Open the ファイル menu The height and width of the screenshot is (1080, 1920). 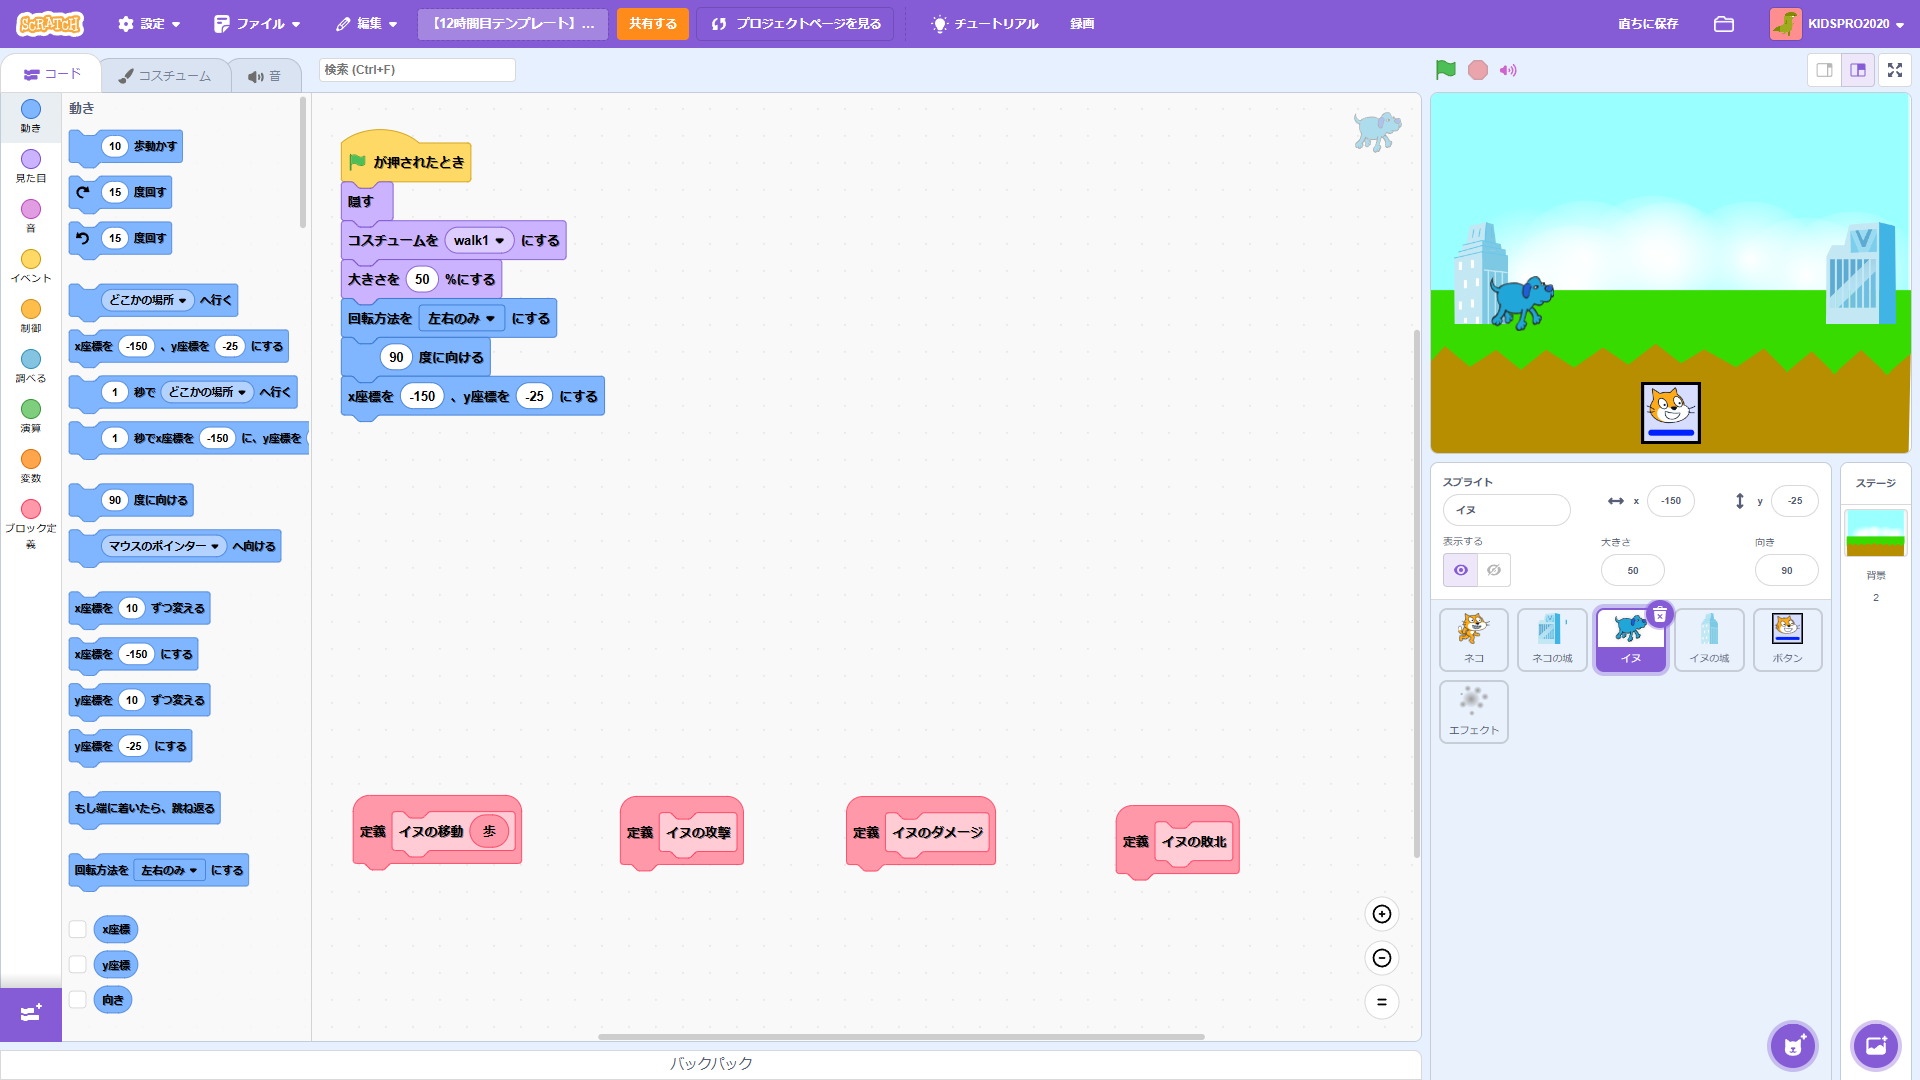coord(257,24)
